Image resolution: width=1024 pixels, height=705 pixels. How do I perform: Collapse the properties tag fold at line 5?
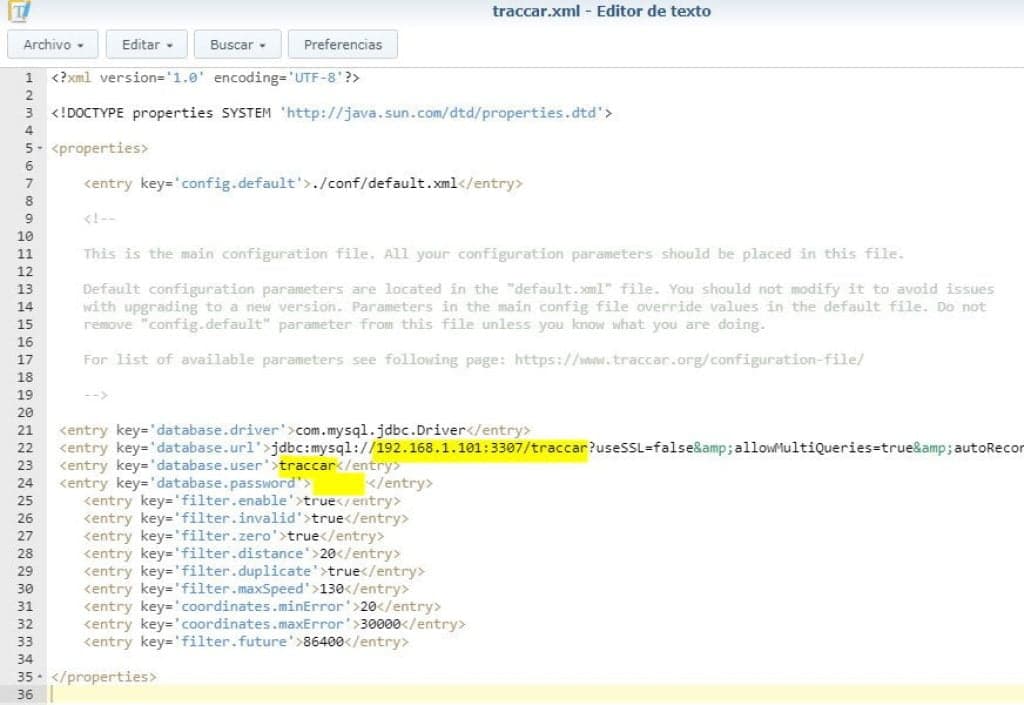point(40,148)
